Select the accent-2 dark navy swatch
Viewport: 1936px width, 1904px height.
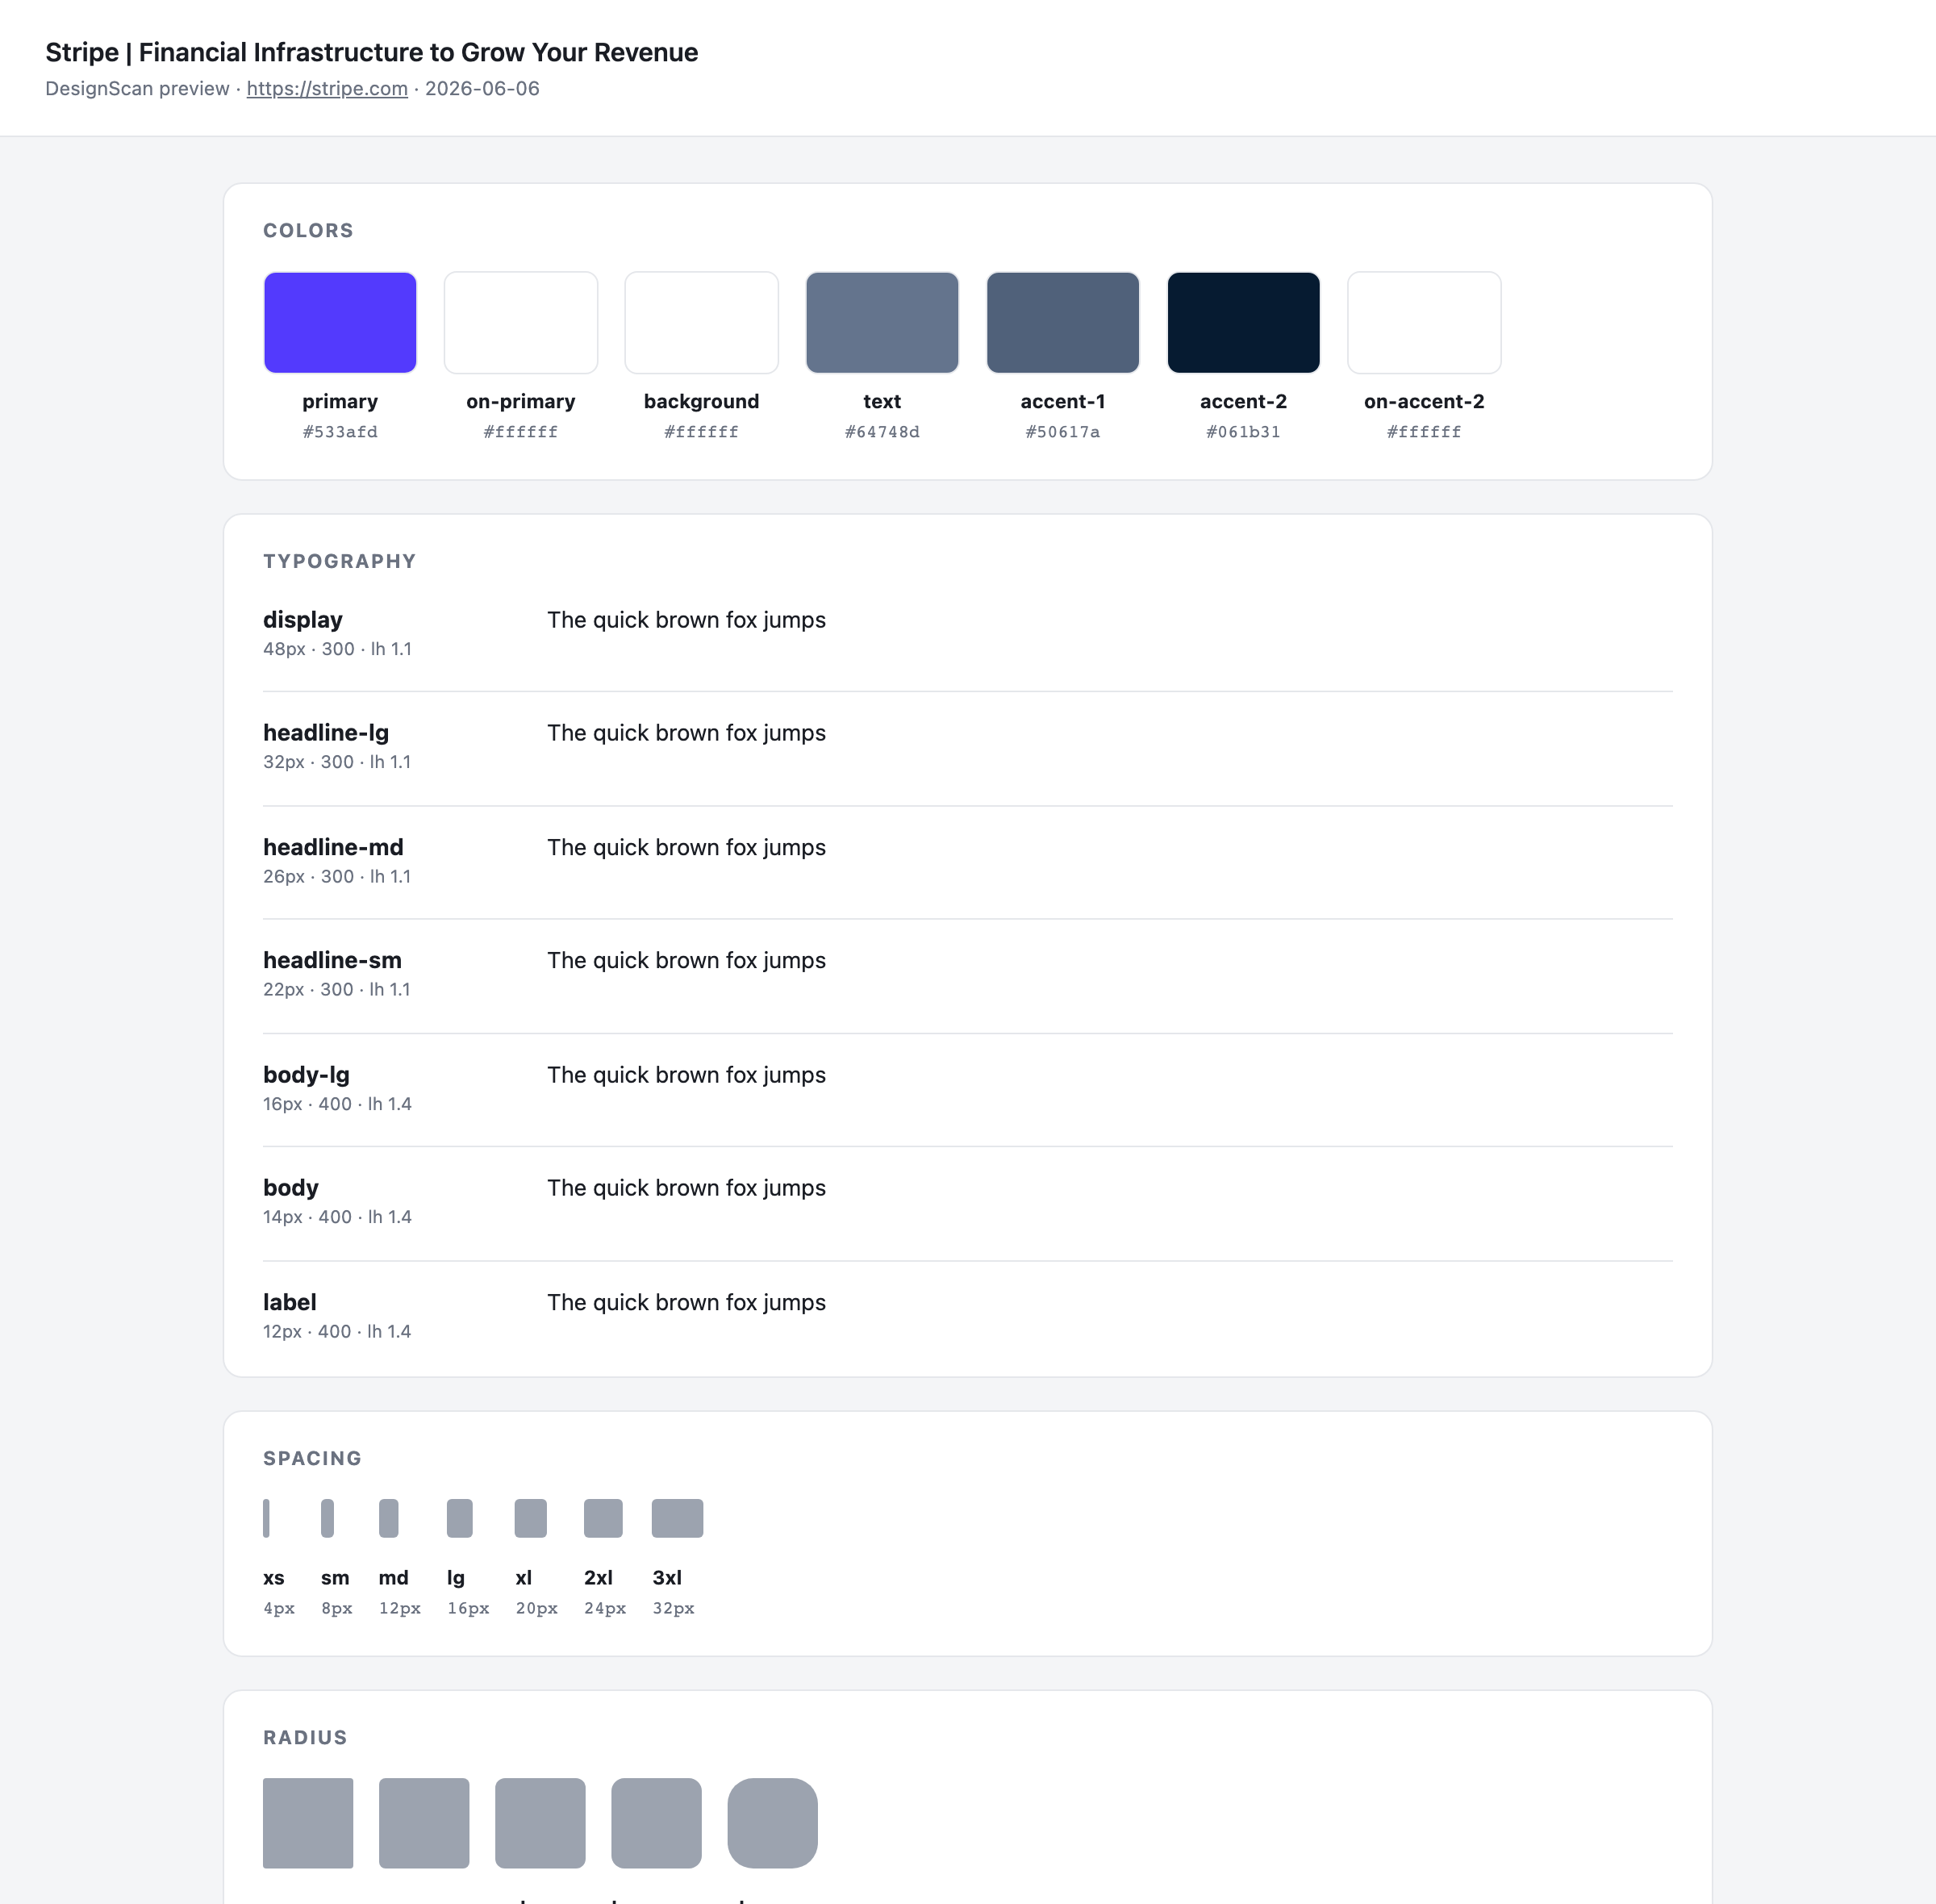[1243, 322]
